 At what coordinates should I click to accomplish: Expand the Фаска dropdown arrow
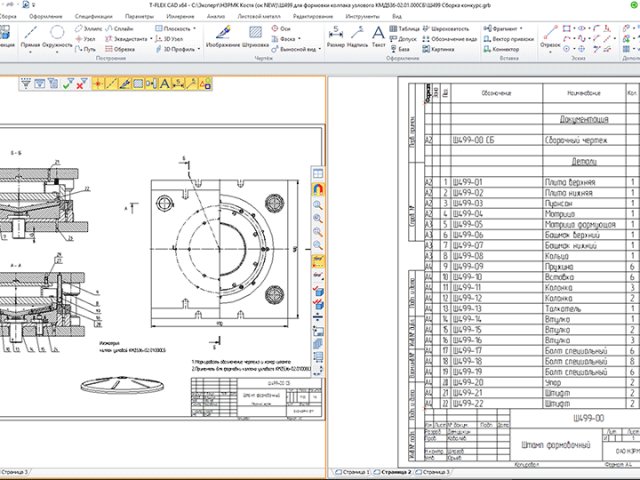click(x=299, y=39)
